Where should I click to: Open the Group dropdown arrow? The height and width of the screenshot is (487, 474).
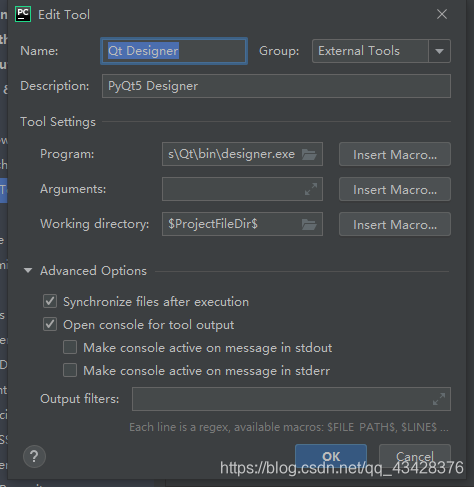coord(439,51)
